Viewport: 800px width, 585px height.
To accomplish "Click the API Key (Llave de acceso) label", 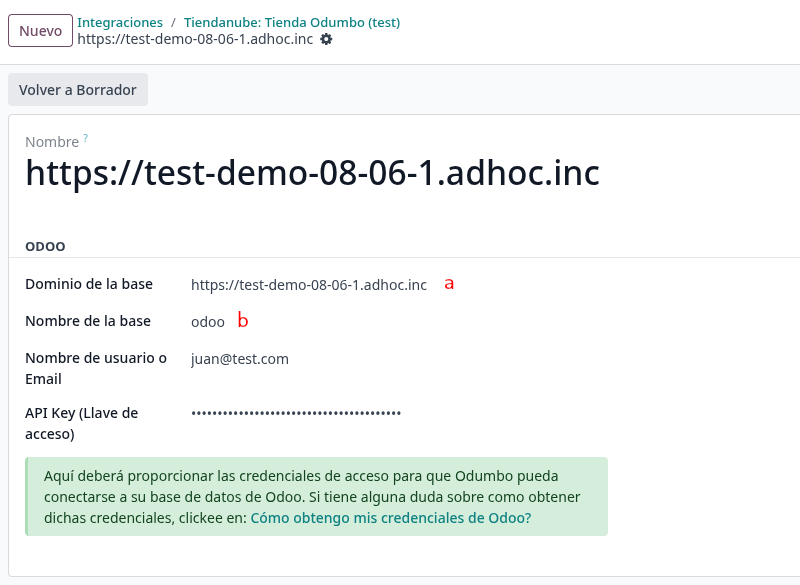I will [82, 423].
